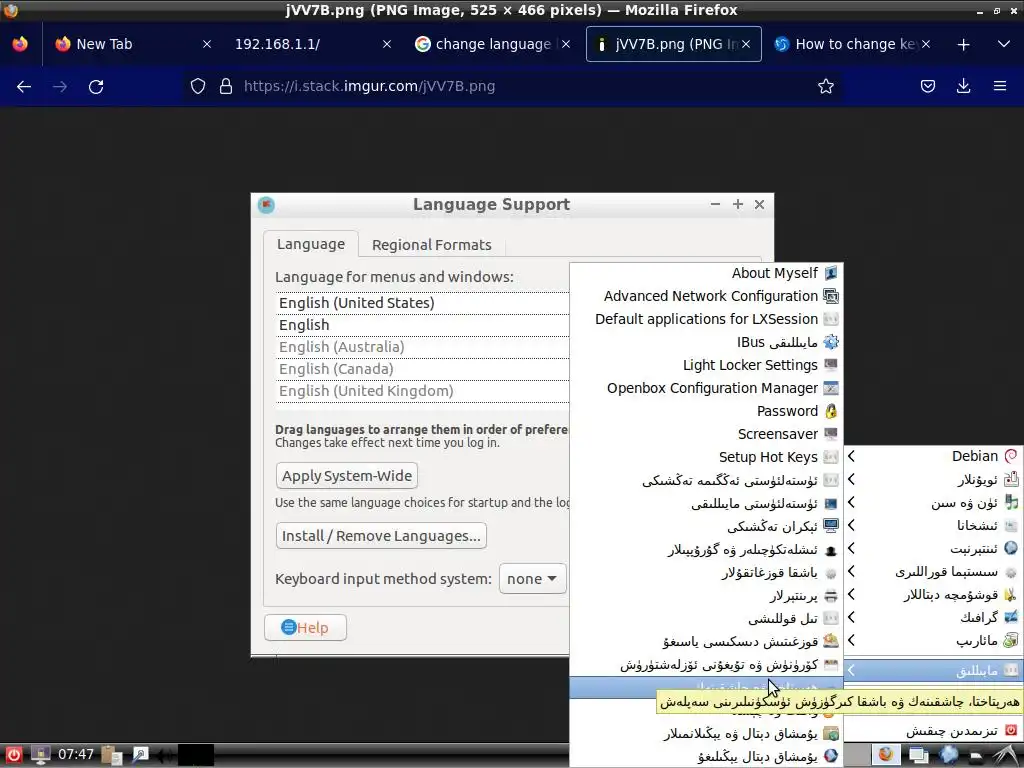Click the graphics category icon (گرافىك)
This screenshot has width=1024, height=768.
pos(1011,617)
